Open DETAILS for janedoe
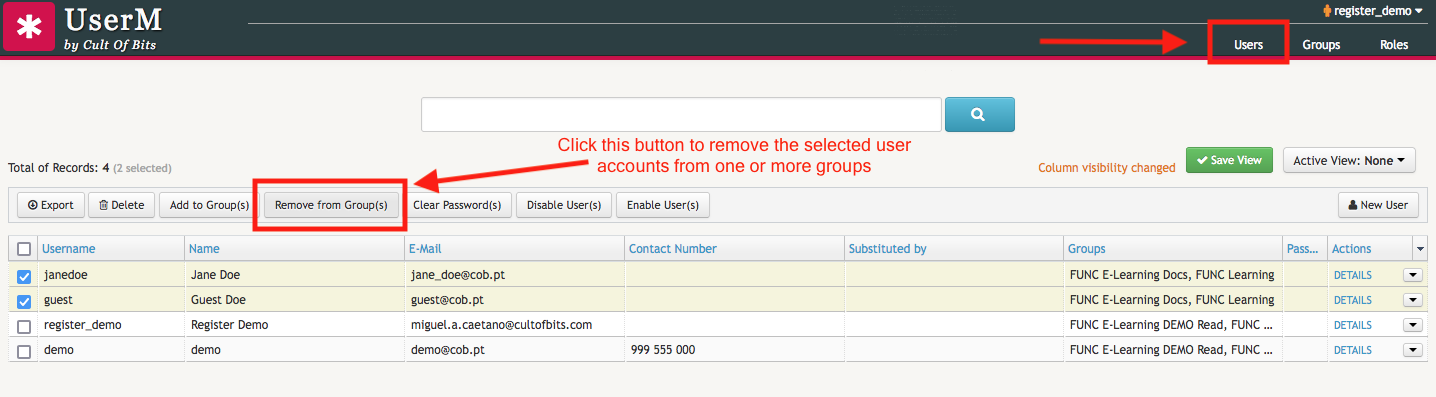Viewport: 1436px width, 397px height. click(x=1352, y=275)
